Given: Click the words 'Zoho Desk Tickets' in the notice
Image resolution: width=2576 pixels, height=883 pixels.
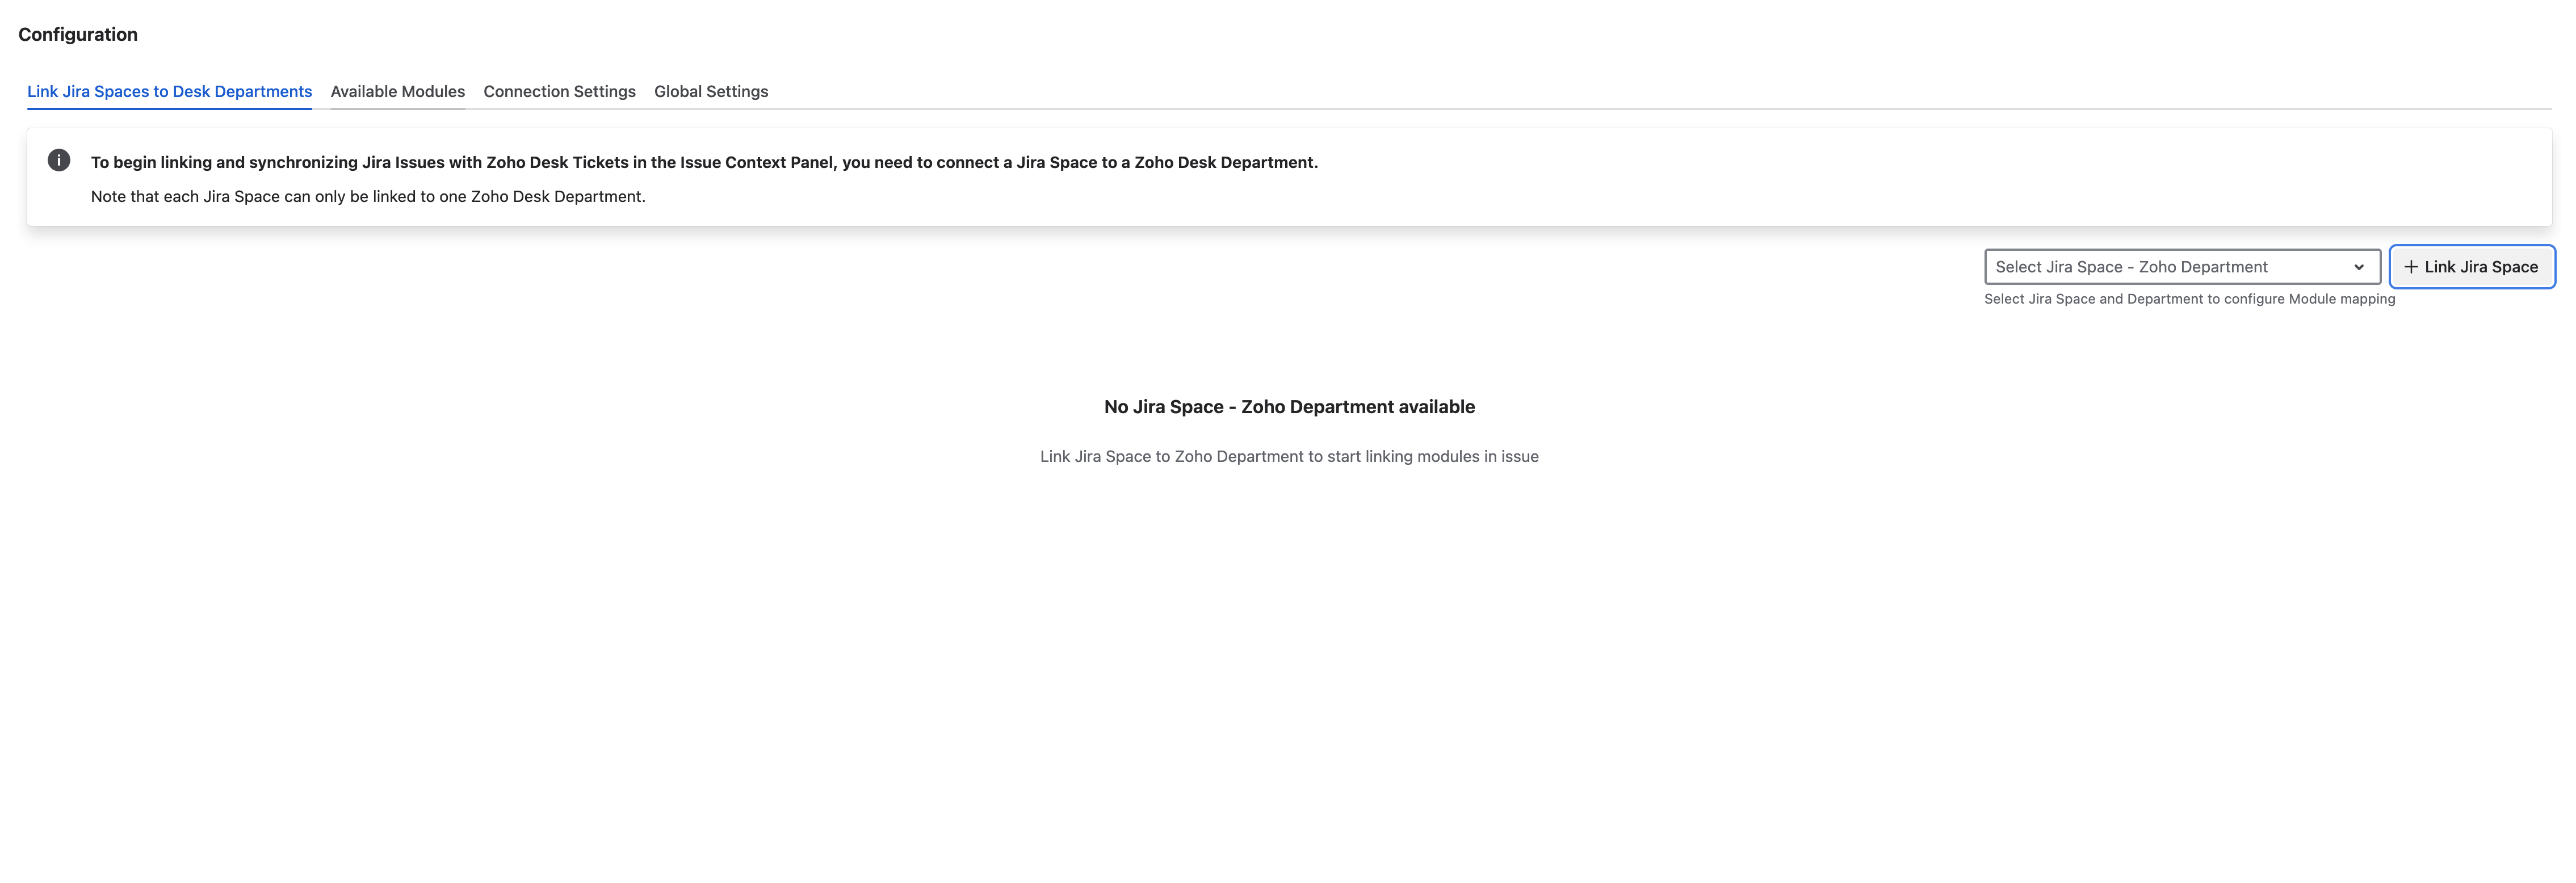Looking at the screenshot, I should coord(557,162).
